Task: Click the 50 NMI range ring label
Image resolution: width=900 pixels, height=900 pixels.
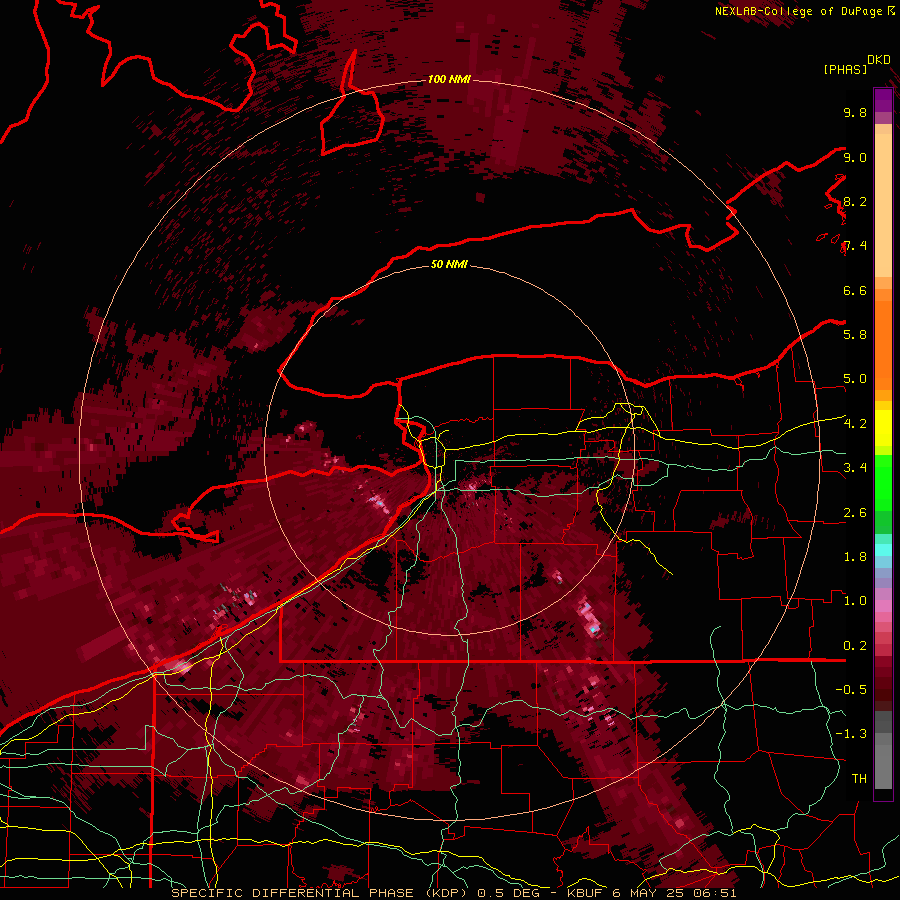Action: 449,264
